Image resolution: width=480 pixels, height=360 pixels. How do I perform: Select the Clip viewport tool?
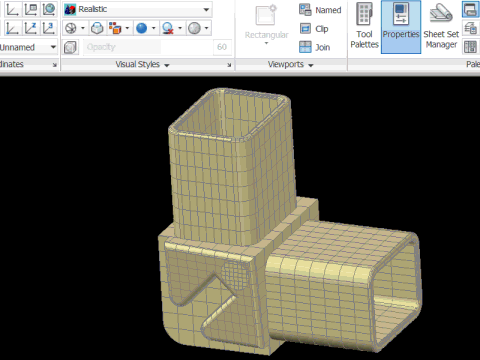(x=314, y=29)
